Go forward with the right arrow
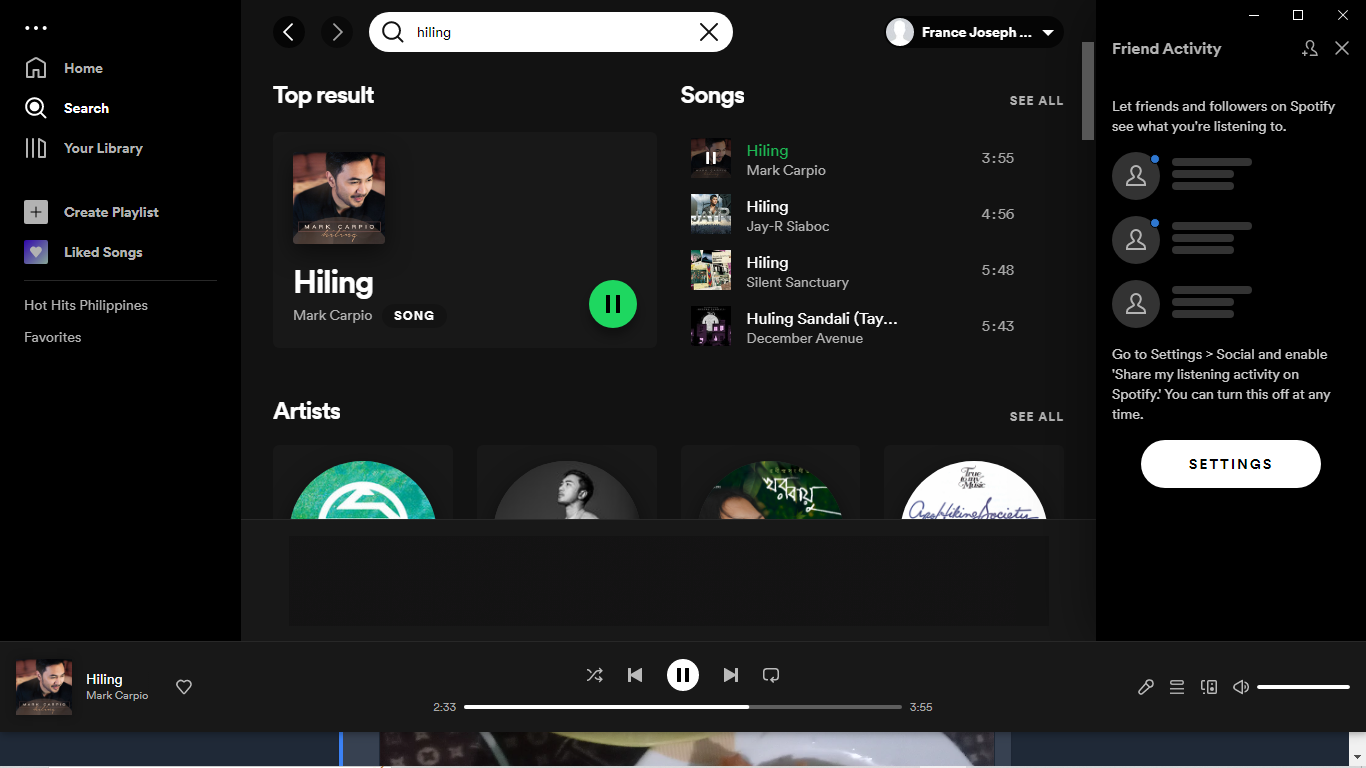 click(337, 32)
